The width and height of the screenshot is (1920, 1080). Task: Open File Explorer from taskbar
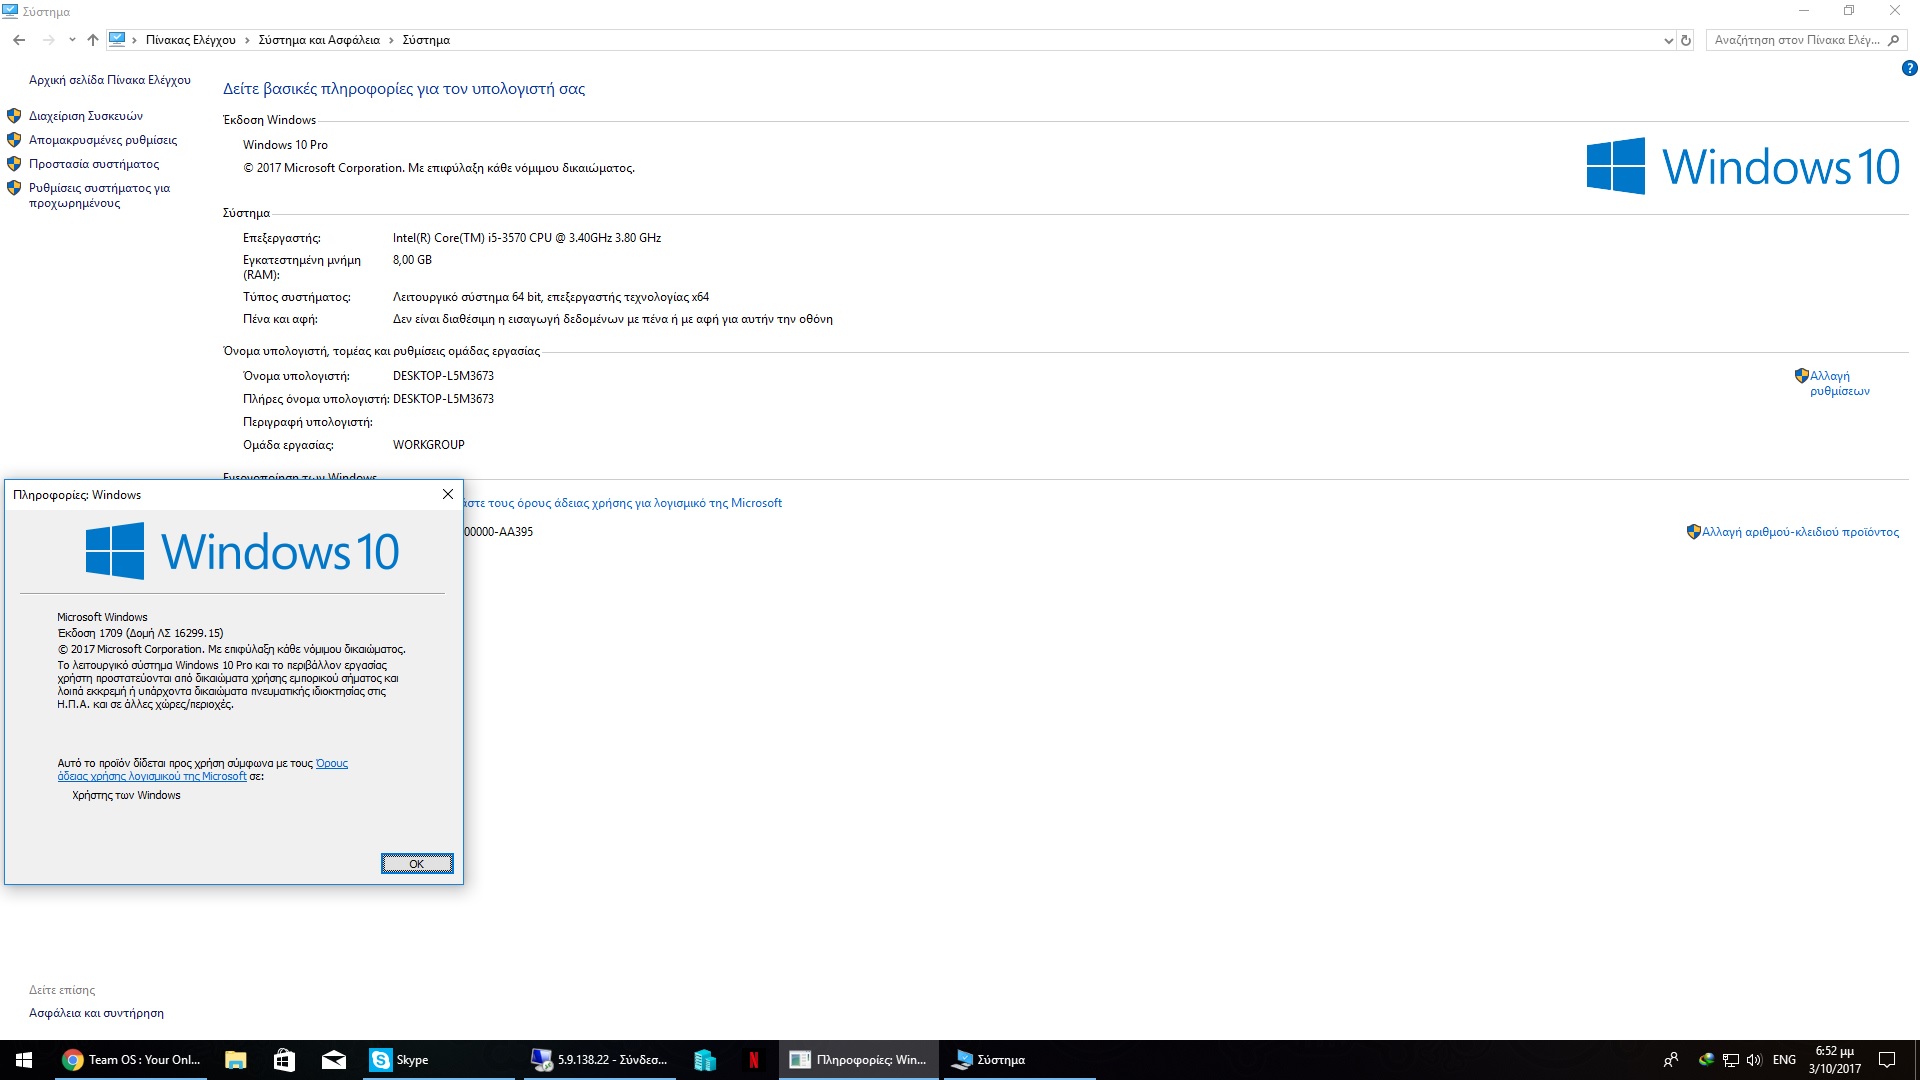pos(236,1060)
